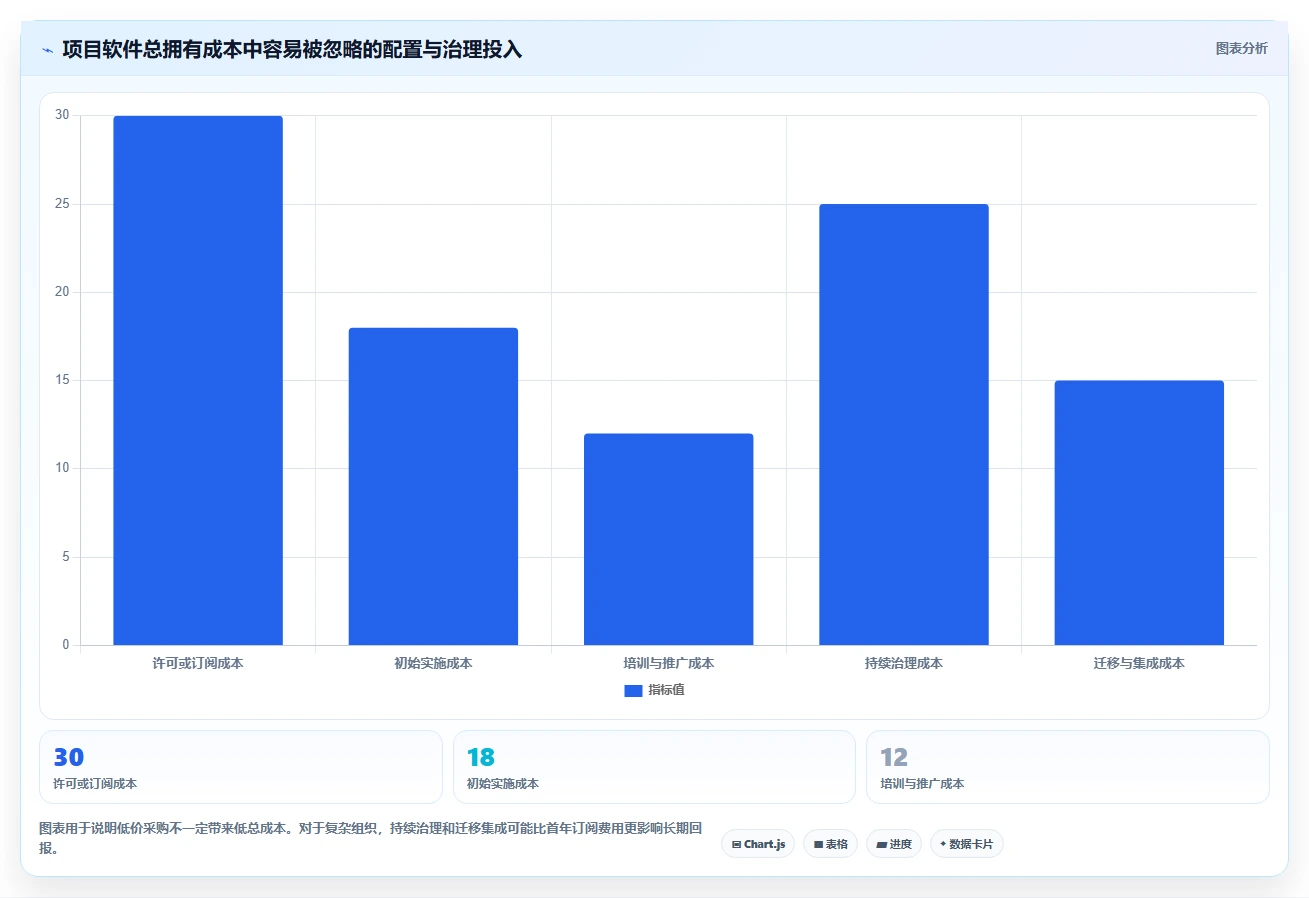Click the chart title 项目软件总拥有成本

point(292,49)
